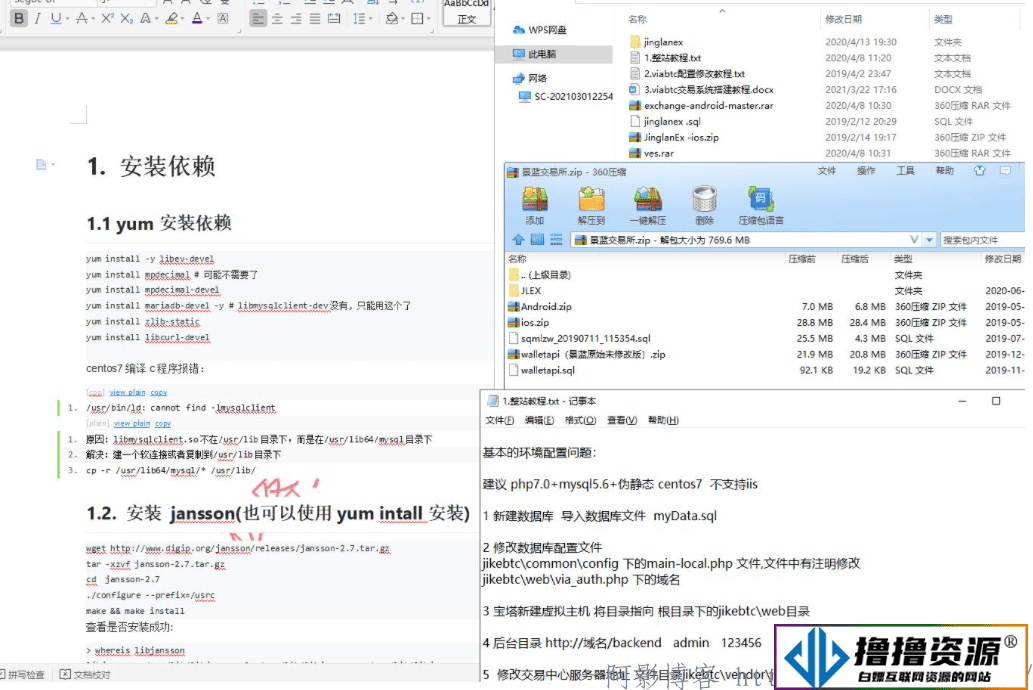The image size is (1033, 690).
Task: Align the paragraph to the right
Action: pyautogui.click(x=296, y=18)
